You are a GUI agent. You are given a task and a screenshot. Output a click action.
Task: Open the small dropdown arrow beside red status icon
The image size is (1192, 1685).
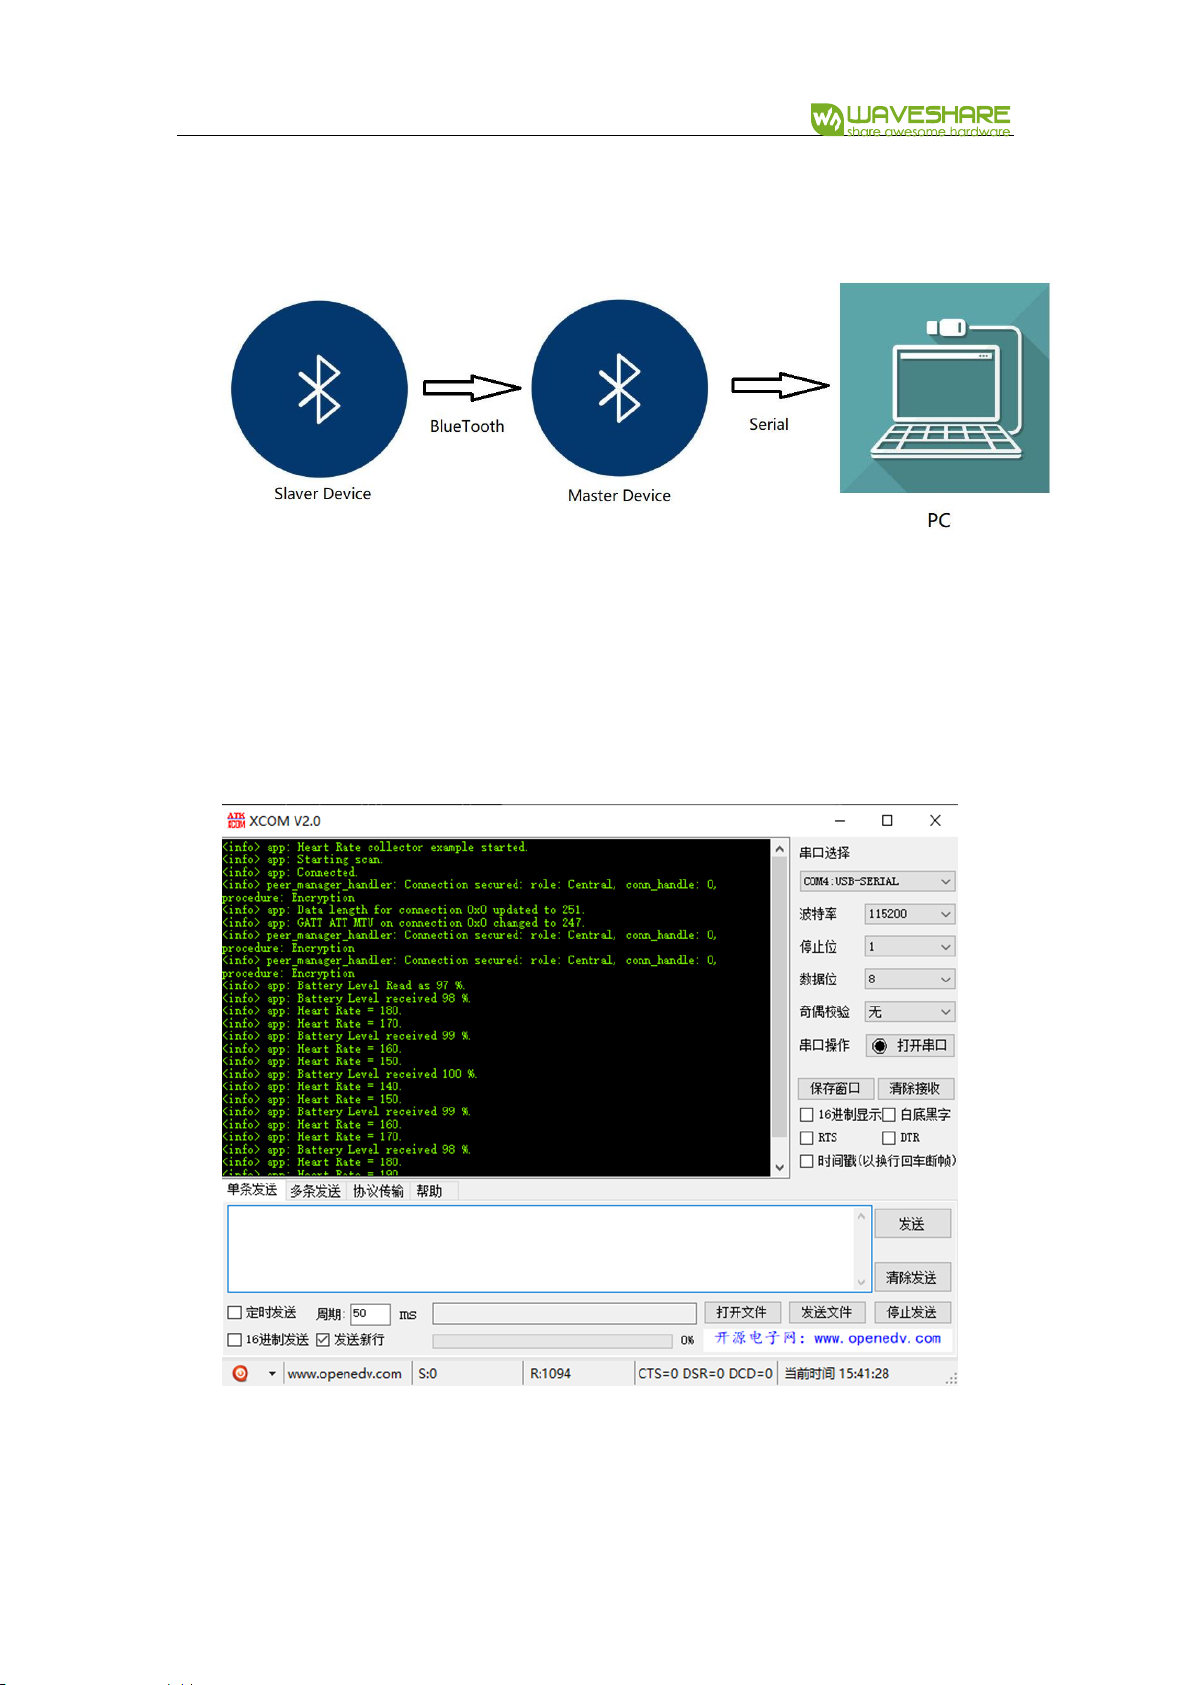coord(271,1374)
